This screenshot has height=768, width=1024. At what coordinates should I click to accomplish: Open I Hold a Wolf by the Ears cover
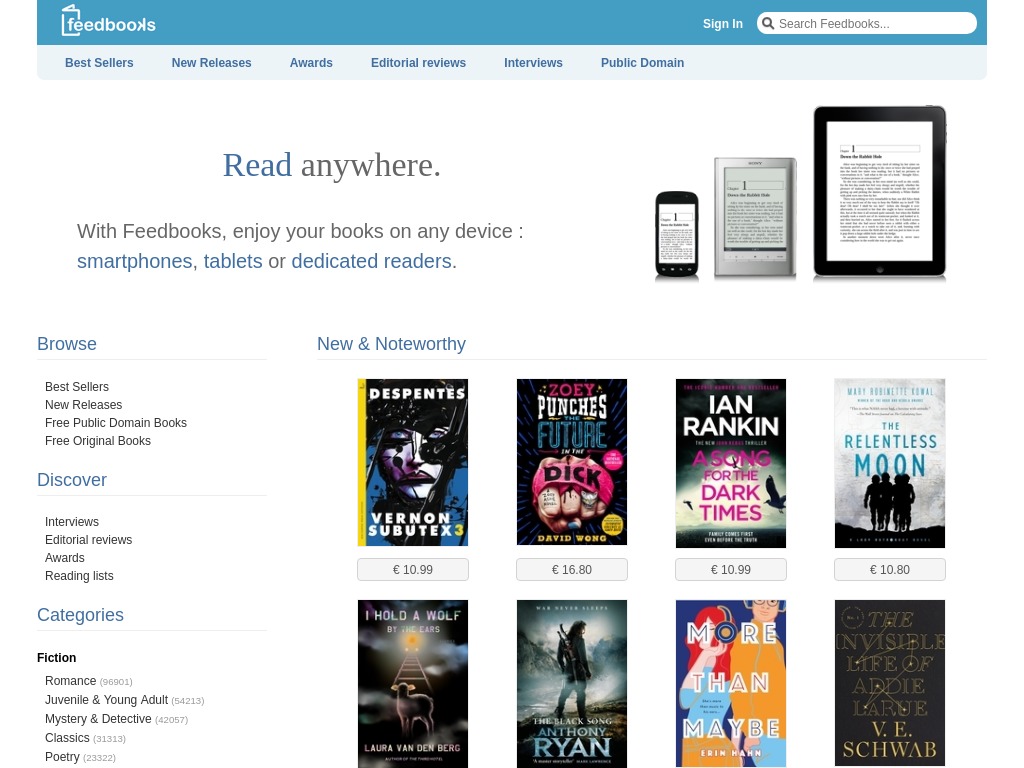coord(413,684)
